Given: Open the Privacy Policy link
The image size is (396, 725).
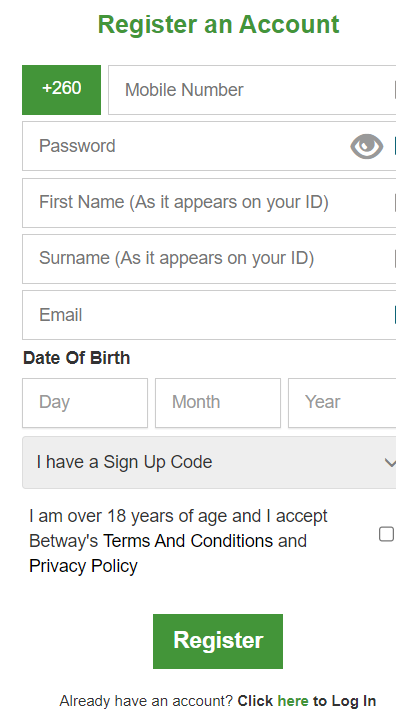Looking at the screenshot, I should (x=83, y=566).
